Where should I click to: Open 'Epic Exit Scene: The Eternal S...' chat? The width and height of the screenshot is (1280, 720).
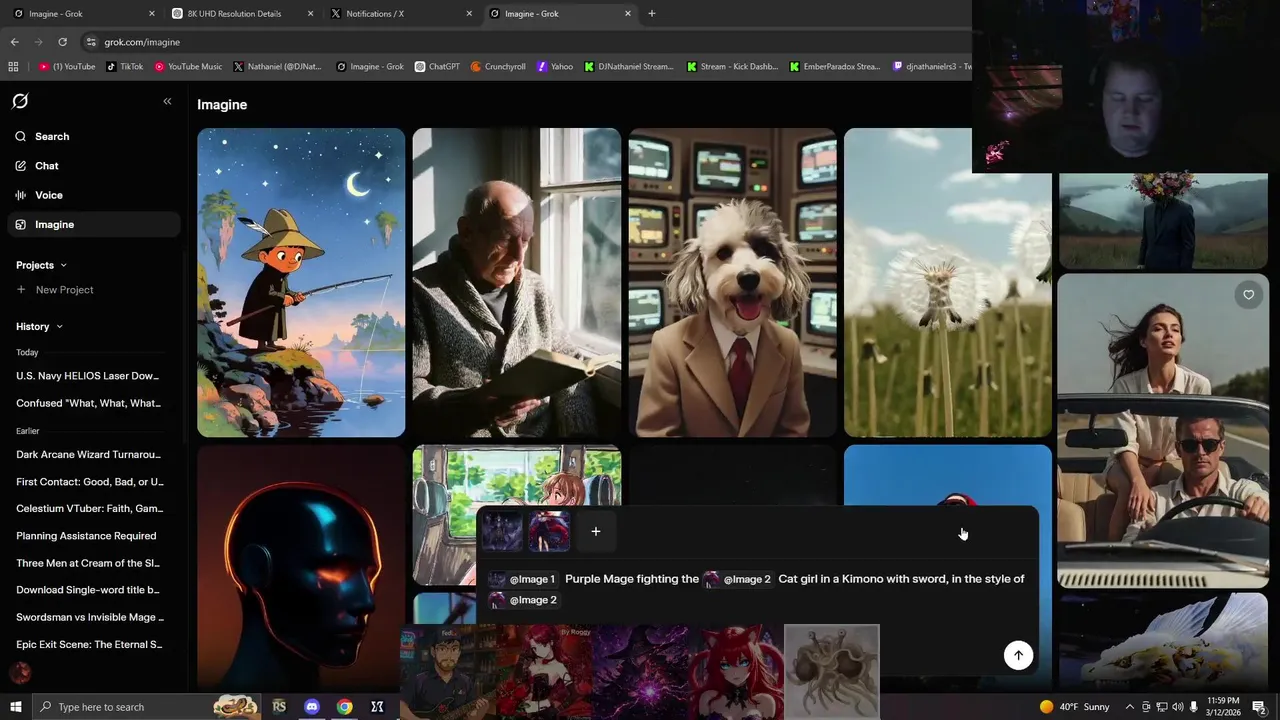coord(90,644)
